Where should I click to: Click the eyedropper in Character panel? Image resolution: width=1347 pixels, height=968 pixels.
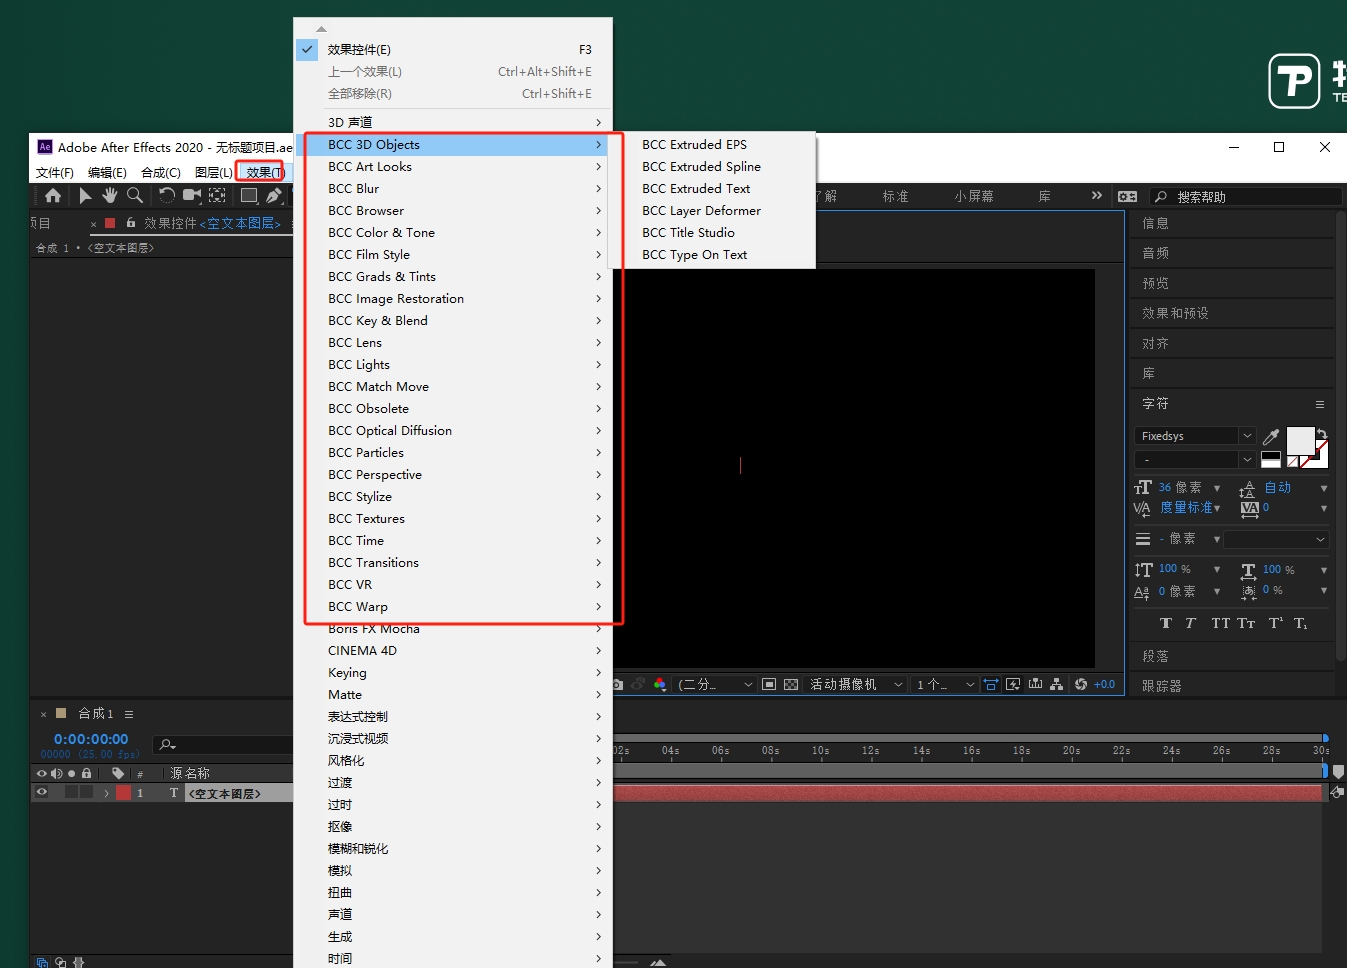click(x=1271, y=436)
